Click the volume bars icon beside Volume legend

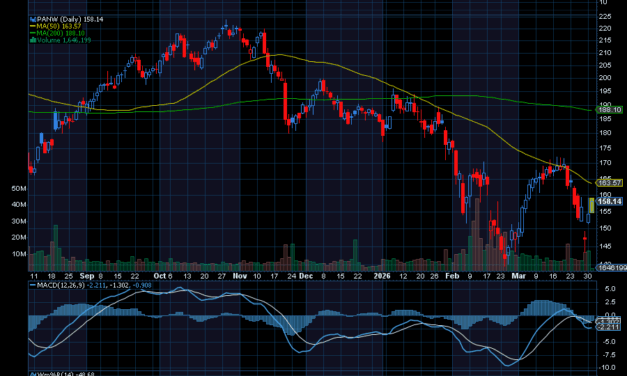[x=33, y=40]
